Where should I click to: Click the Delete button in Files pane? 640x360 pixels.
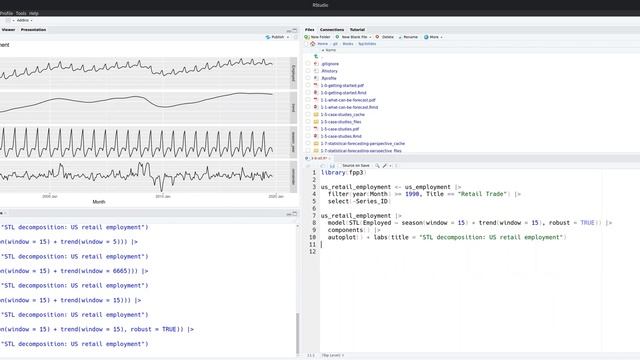coord(384,37)
